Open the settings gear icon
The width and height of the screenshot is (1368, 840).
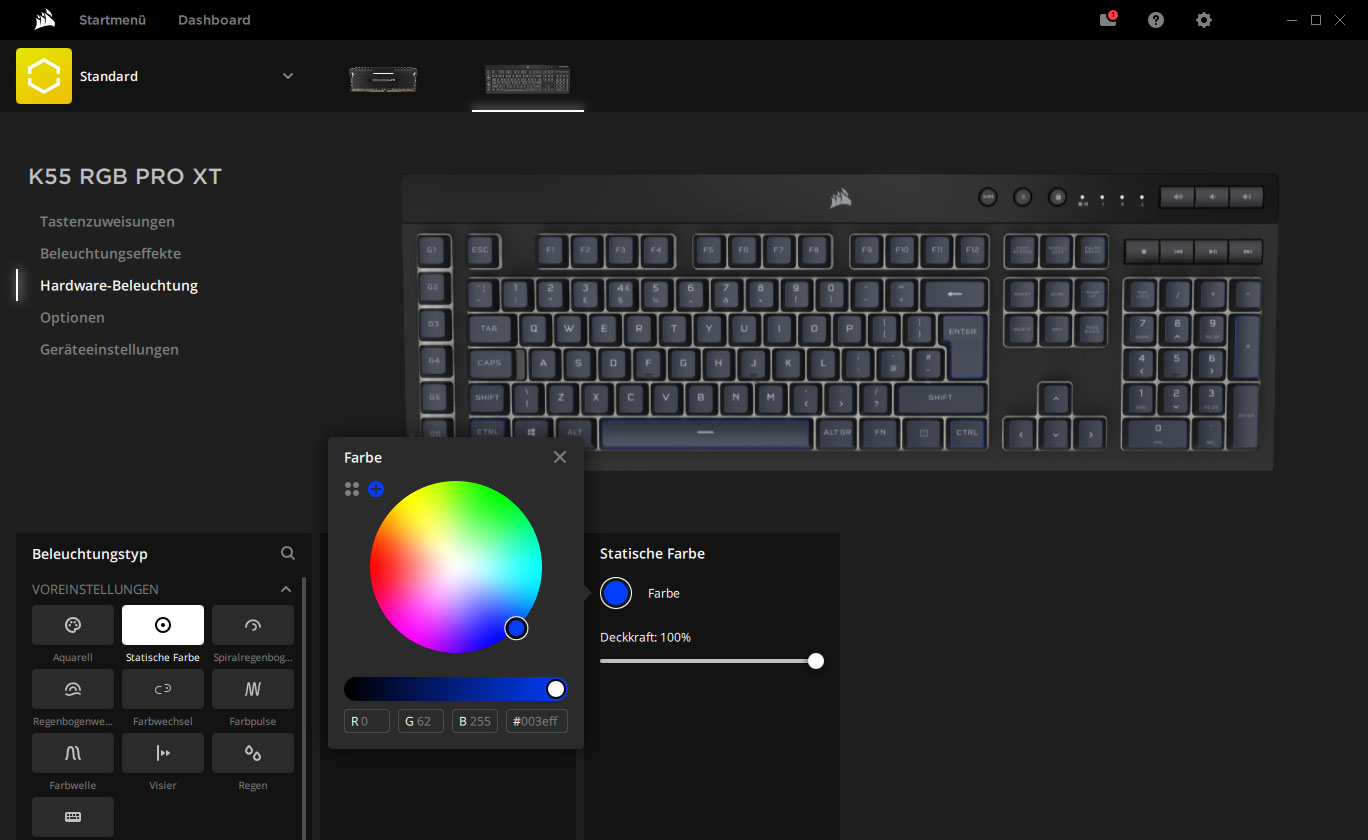pyautogui.click(x=1204, y=20)
